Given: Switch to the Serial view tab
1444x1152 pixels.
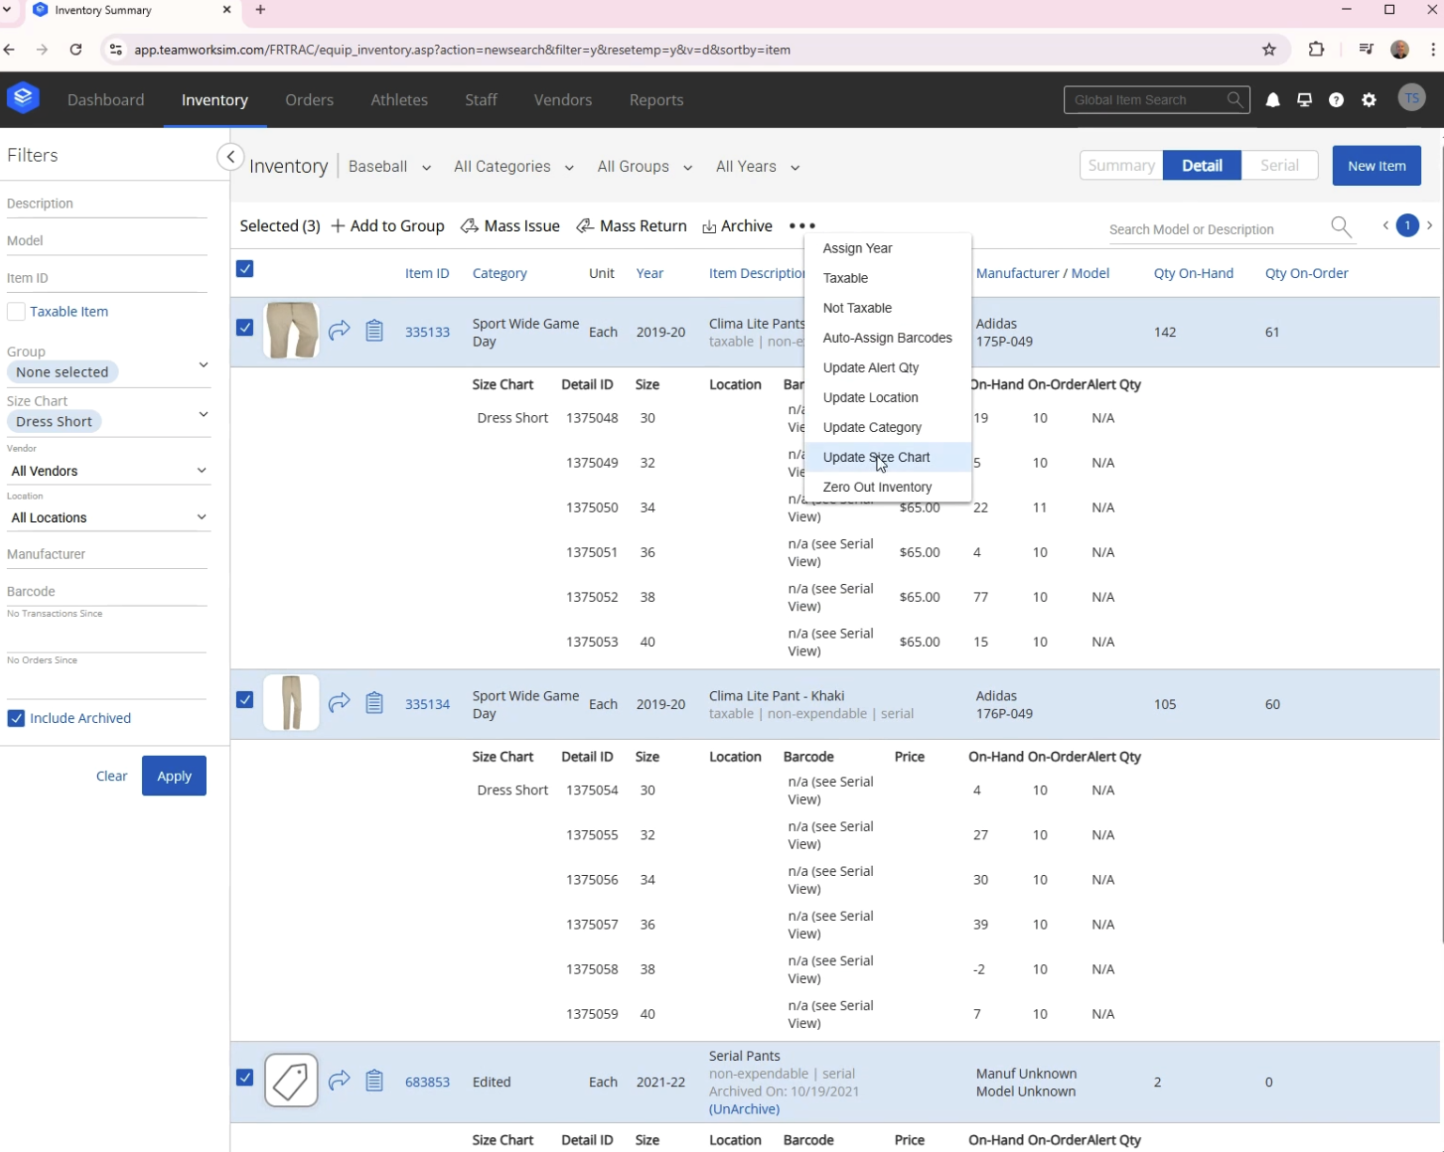Looking at the screenshot, I should point(1279,166).
